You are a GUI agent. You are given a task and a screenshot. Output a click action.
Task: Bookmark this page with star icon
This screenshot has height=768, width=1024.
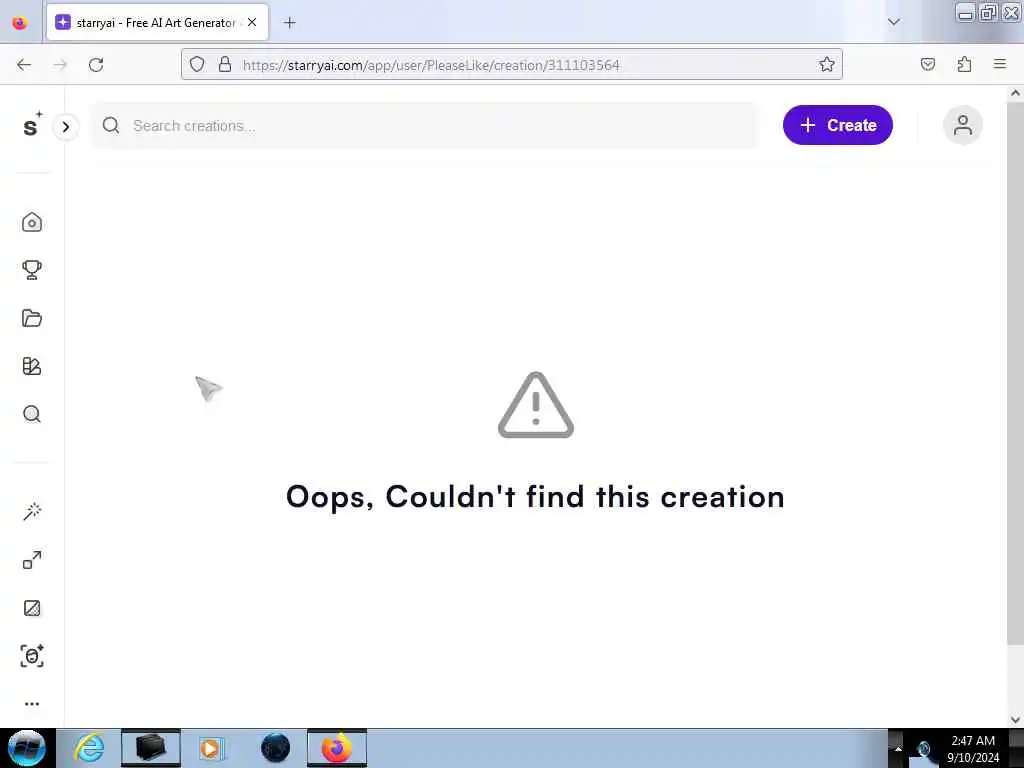[x=826, y=65]
